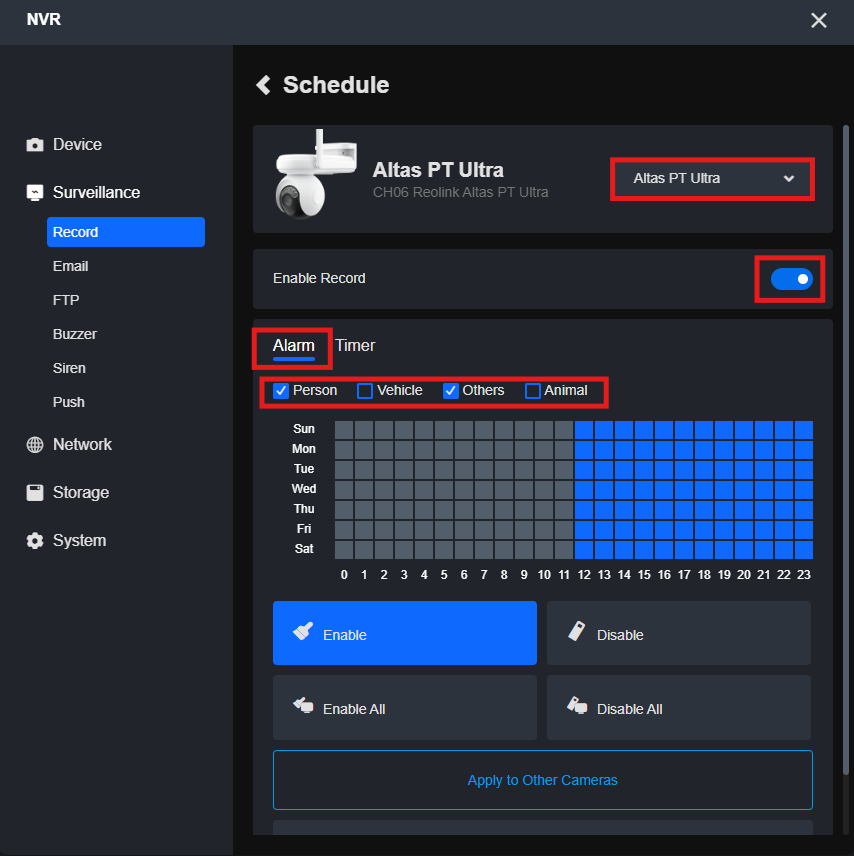
Task: Click the Wed day label
Action: [304, 489]
